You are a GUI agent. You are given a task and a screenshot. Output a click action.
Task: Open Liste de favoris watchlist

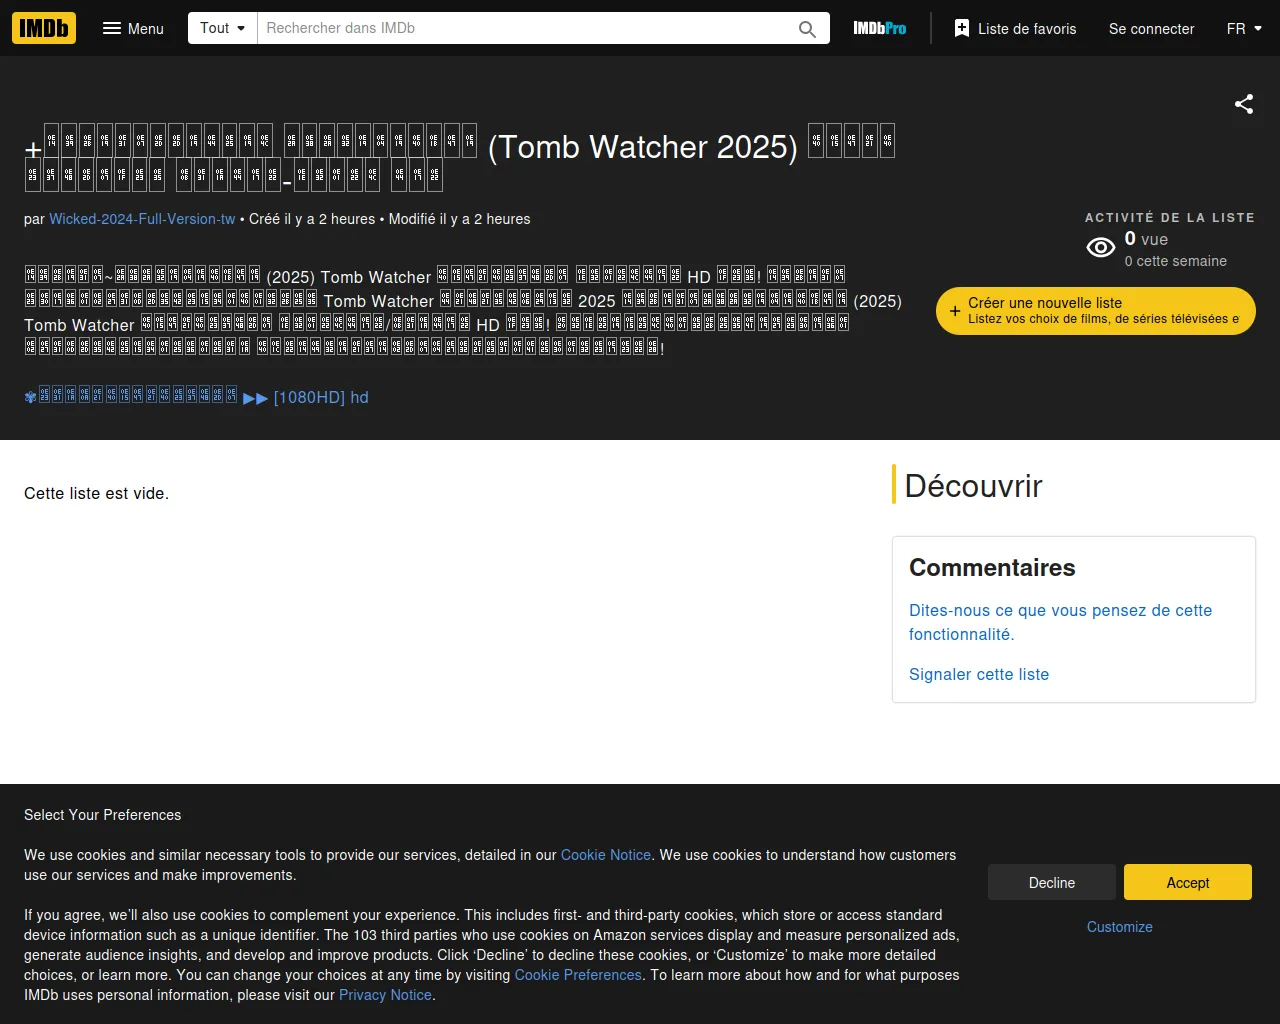pos(1015,28)
